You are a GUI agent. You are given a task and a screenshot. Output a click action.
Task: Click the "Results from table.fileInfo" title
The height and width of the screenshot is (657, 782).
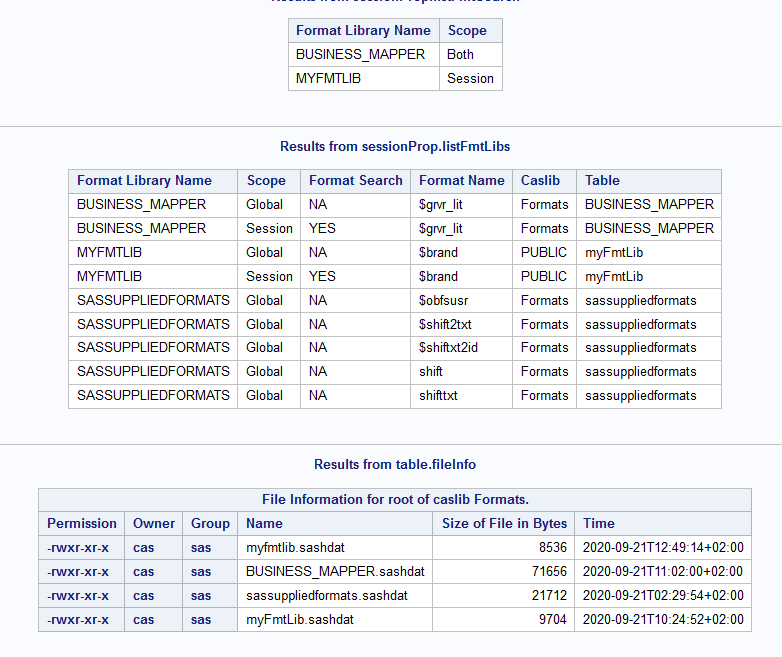[395, 465]
